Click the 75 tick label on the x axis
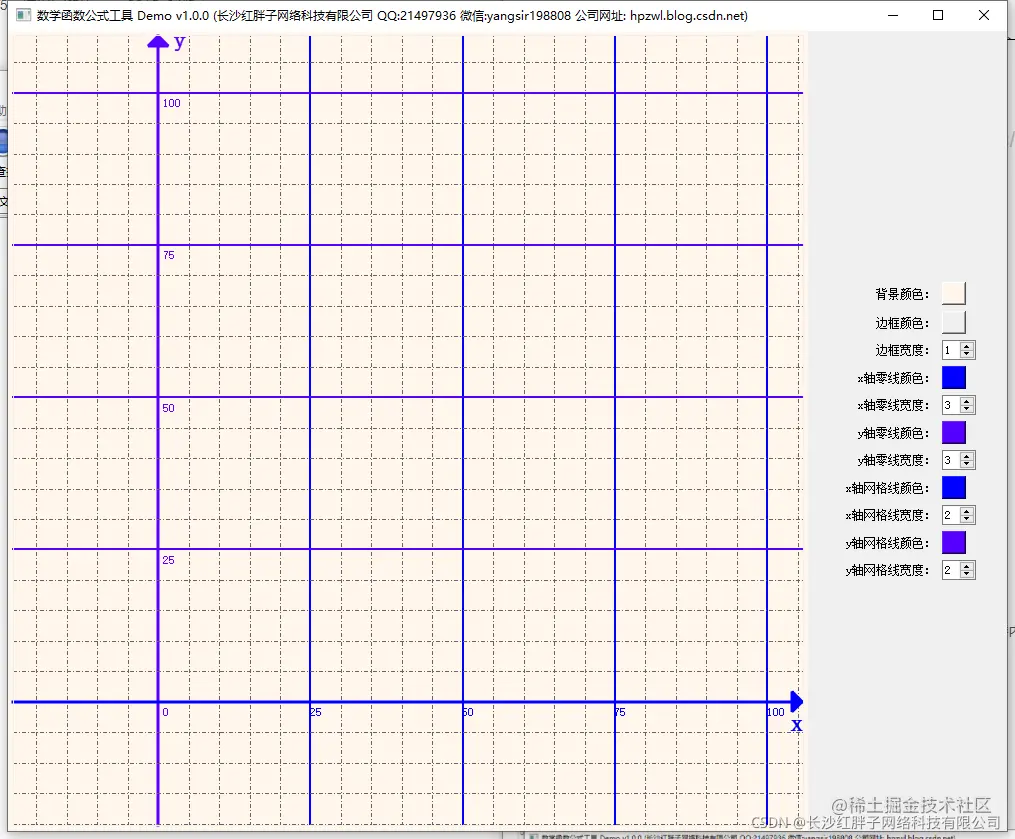Image resolution: width=1015 pixels, height=839 pixels. 620,712
